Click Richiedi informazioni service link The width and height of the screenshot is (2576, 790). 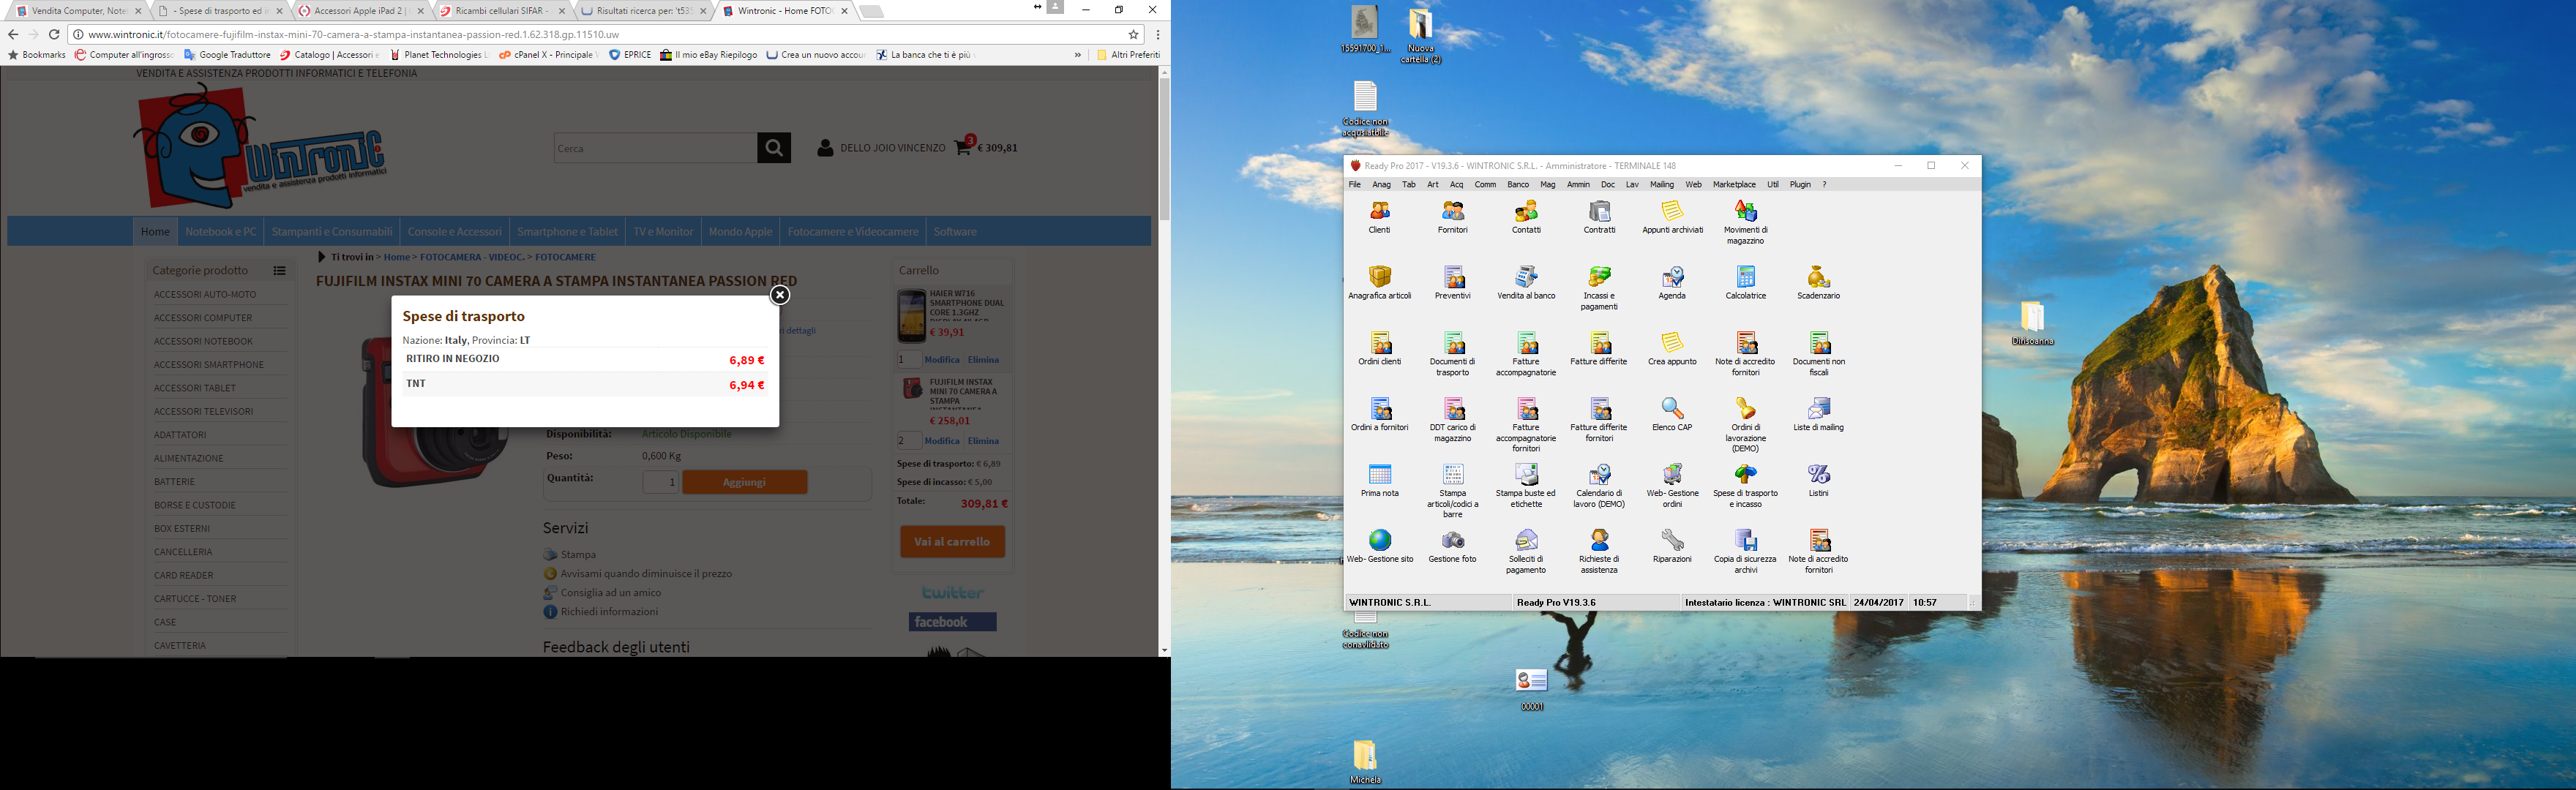coord(609,612)
